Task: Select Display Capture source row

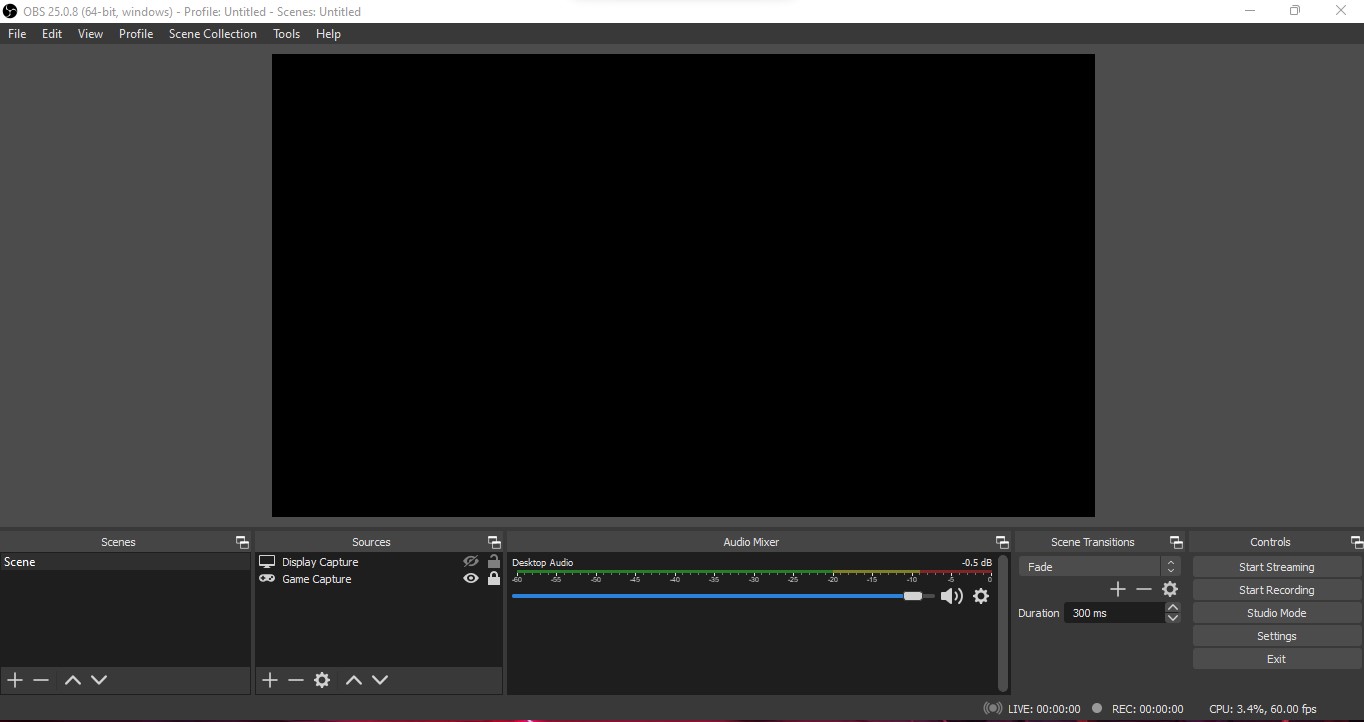Action: (379, 562)
